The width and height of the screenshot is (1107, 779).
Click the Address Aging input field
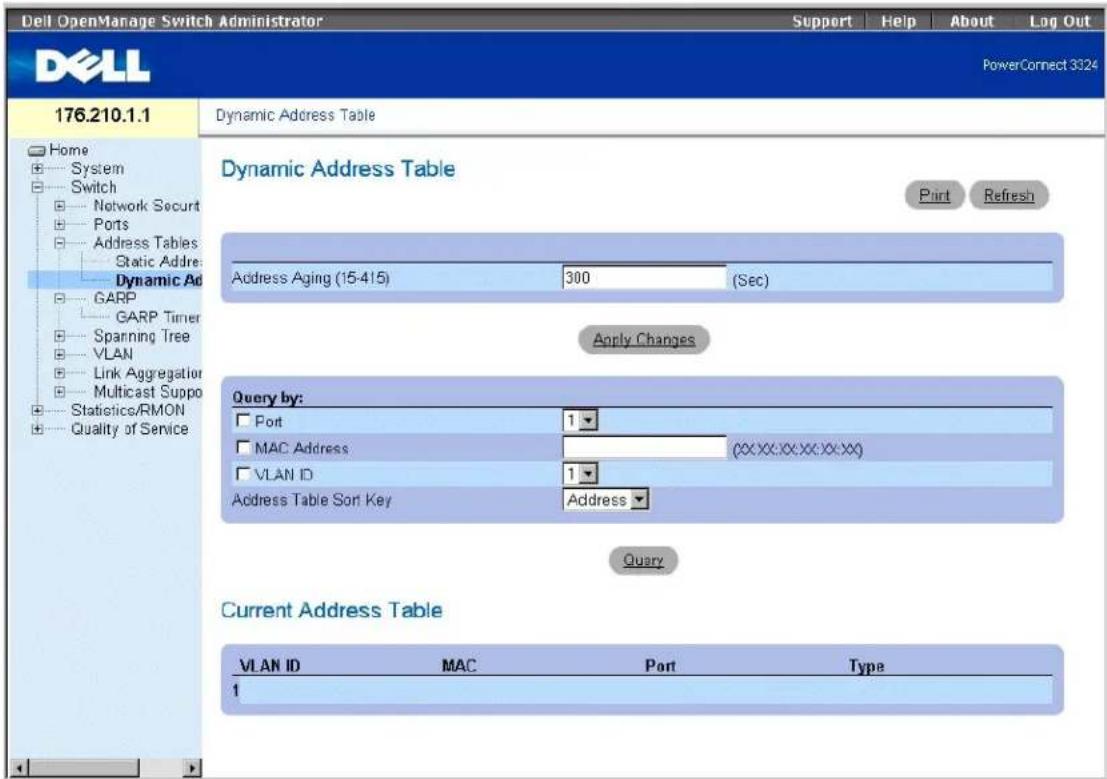pos(644,278)
